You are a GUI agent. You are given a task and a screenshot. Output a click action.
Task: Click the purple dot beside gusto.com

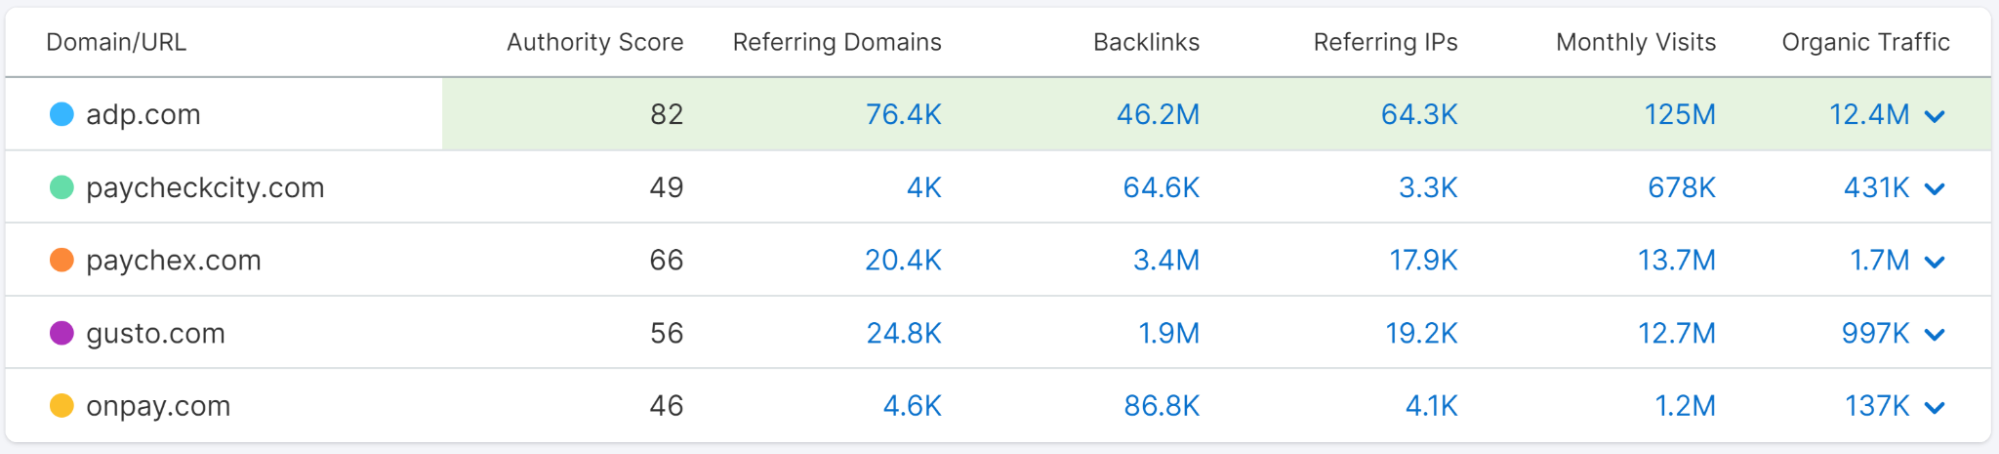62,333
